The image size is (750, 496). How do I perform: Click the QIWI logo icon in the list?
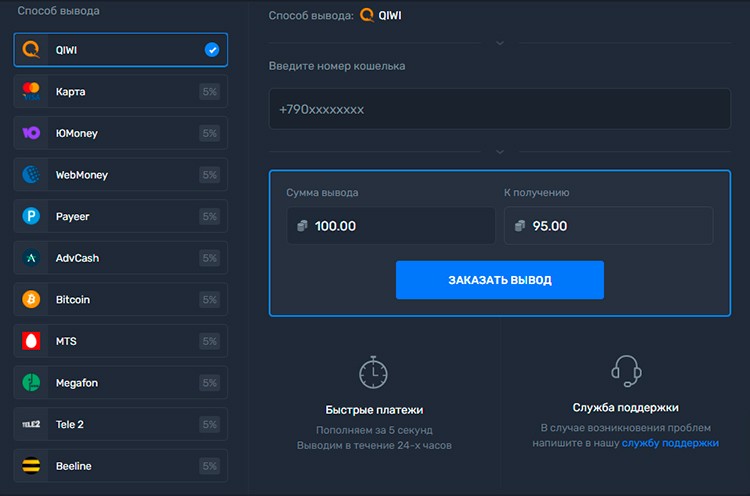coord(31,50)
